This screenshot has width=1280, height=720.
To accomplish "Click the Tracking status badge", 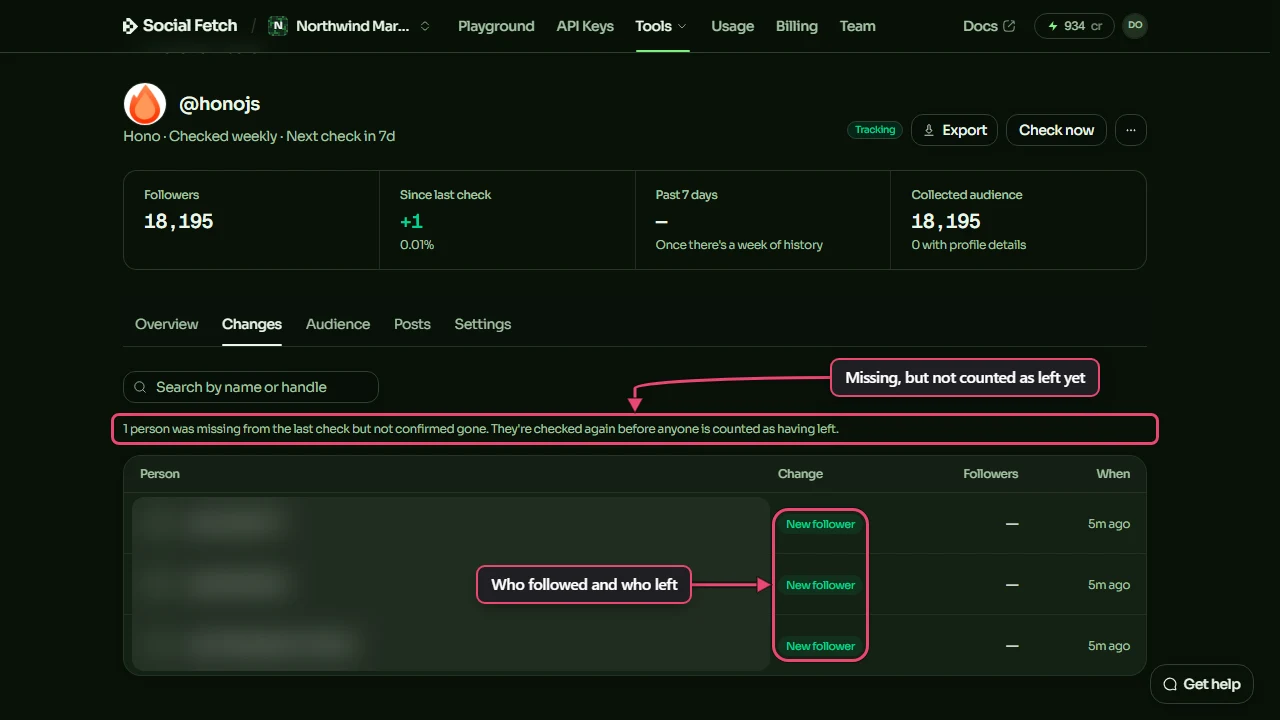I will [875, 130].
